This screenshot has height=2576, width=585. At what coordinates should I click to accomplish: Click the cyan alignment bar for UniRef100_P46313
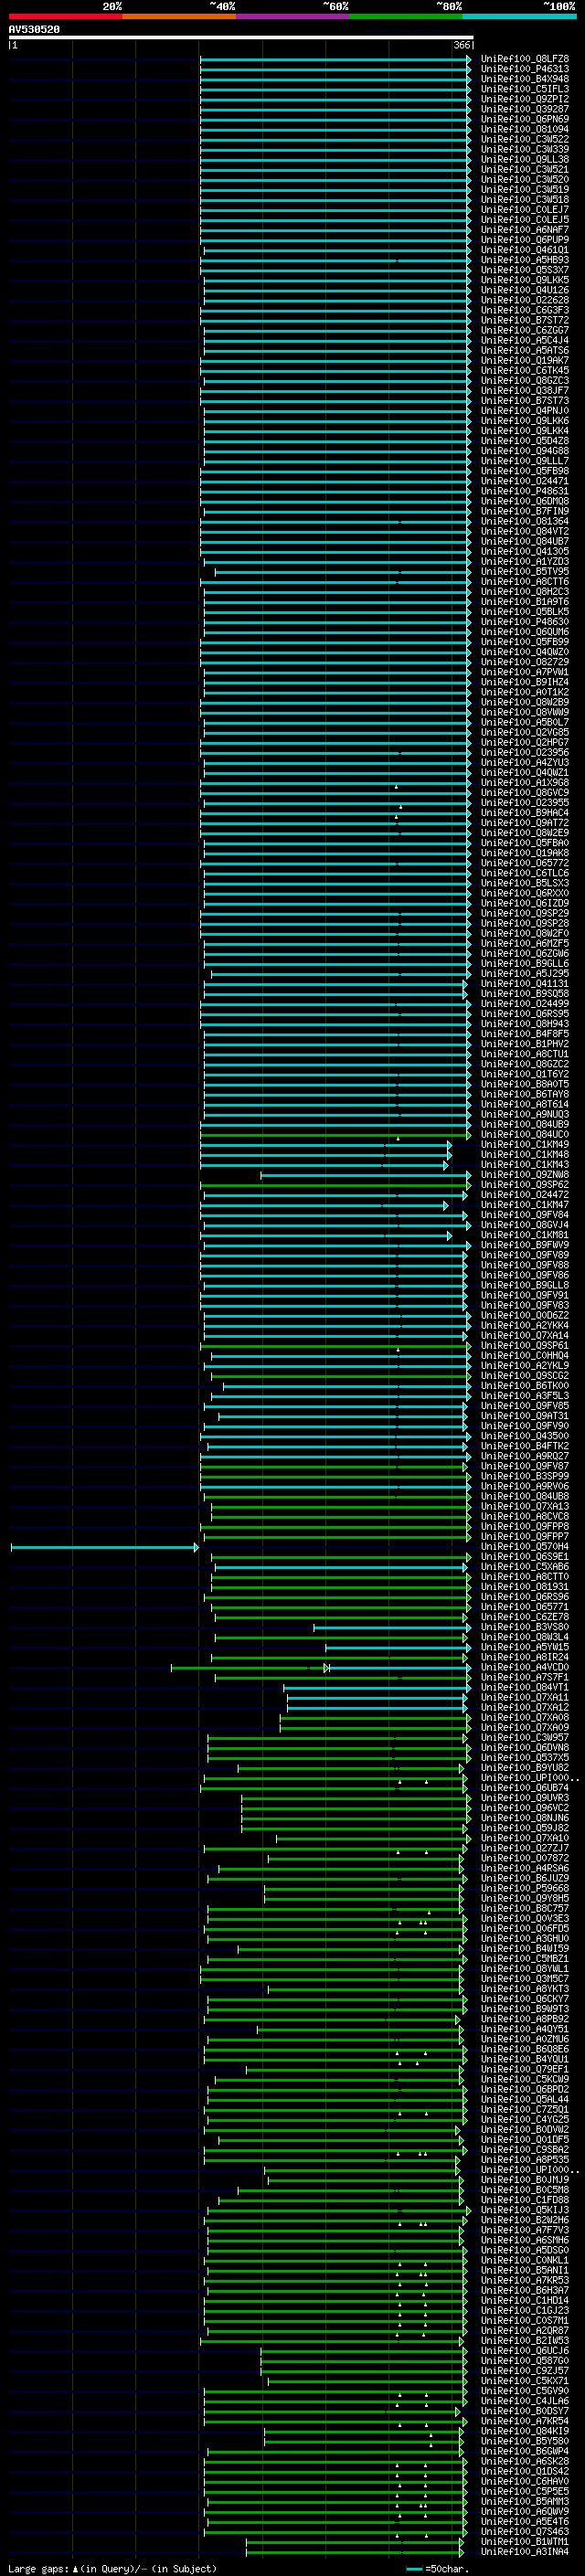335,69
